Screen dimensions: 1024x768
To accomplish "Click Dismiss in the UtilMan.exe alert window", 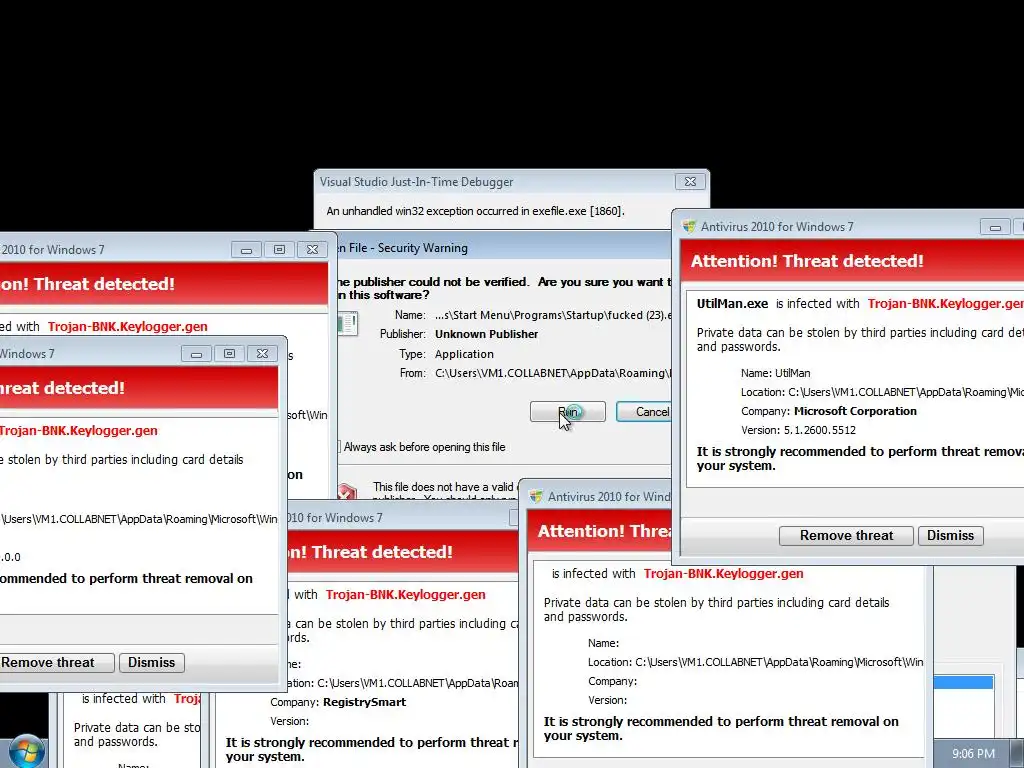I will tap(950, 536).
